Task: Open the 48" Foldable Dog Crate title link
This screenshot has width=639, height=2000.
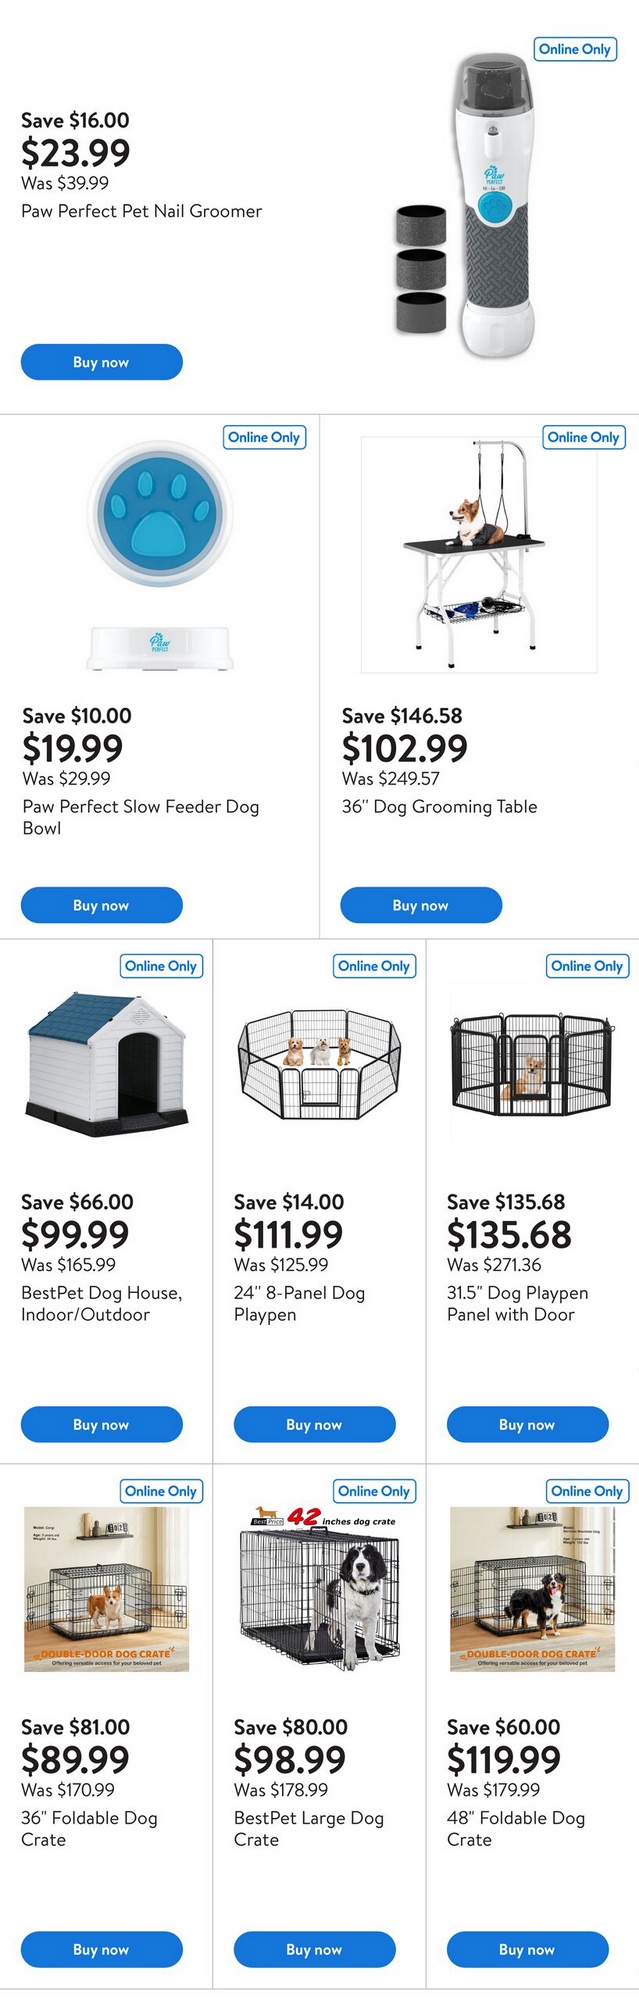Action: tap(515, 1828)
